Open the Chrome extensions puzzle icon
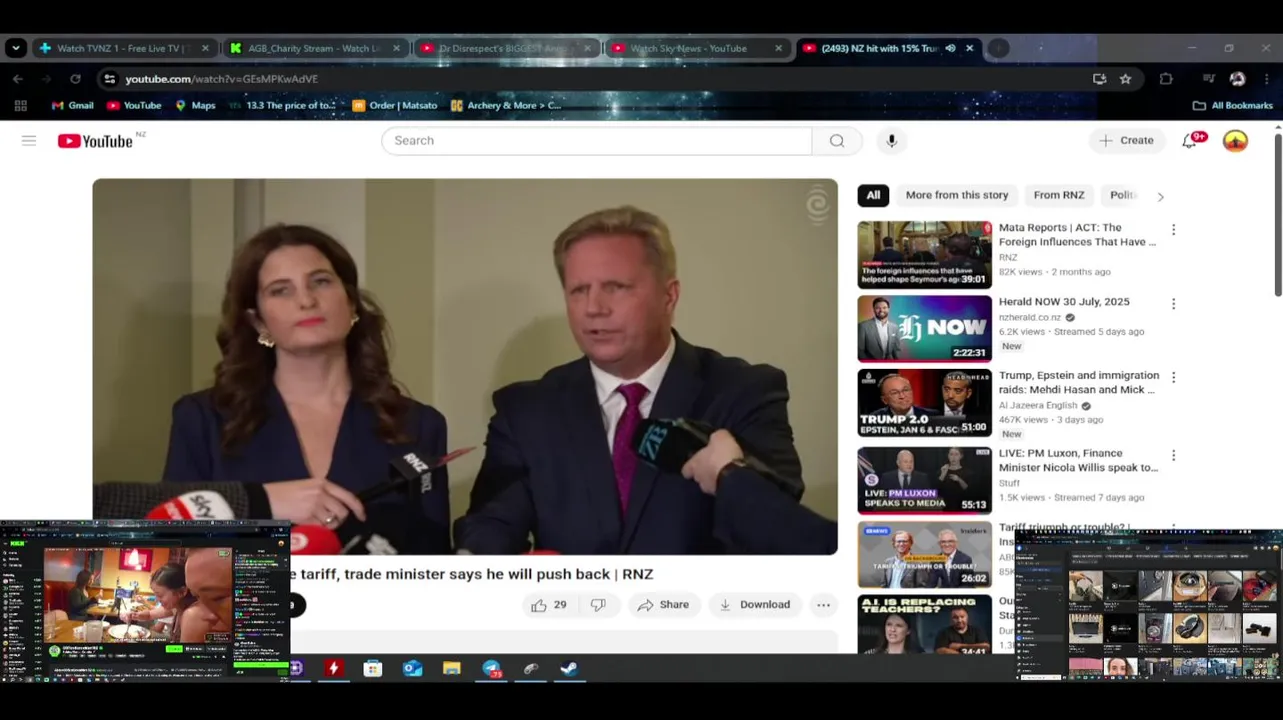 1166,79
